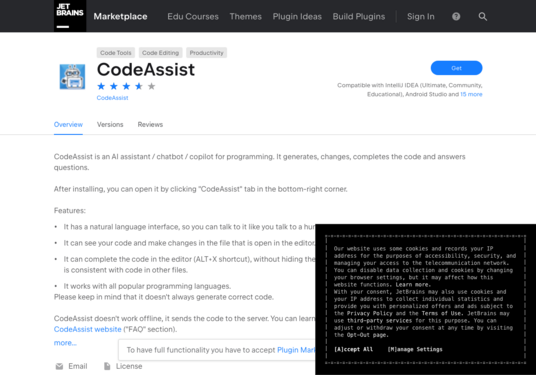Click [A]ccept All in the cookie banner
Screen dimensions: 536x375
pyautogui.click(x=353, y=349)
